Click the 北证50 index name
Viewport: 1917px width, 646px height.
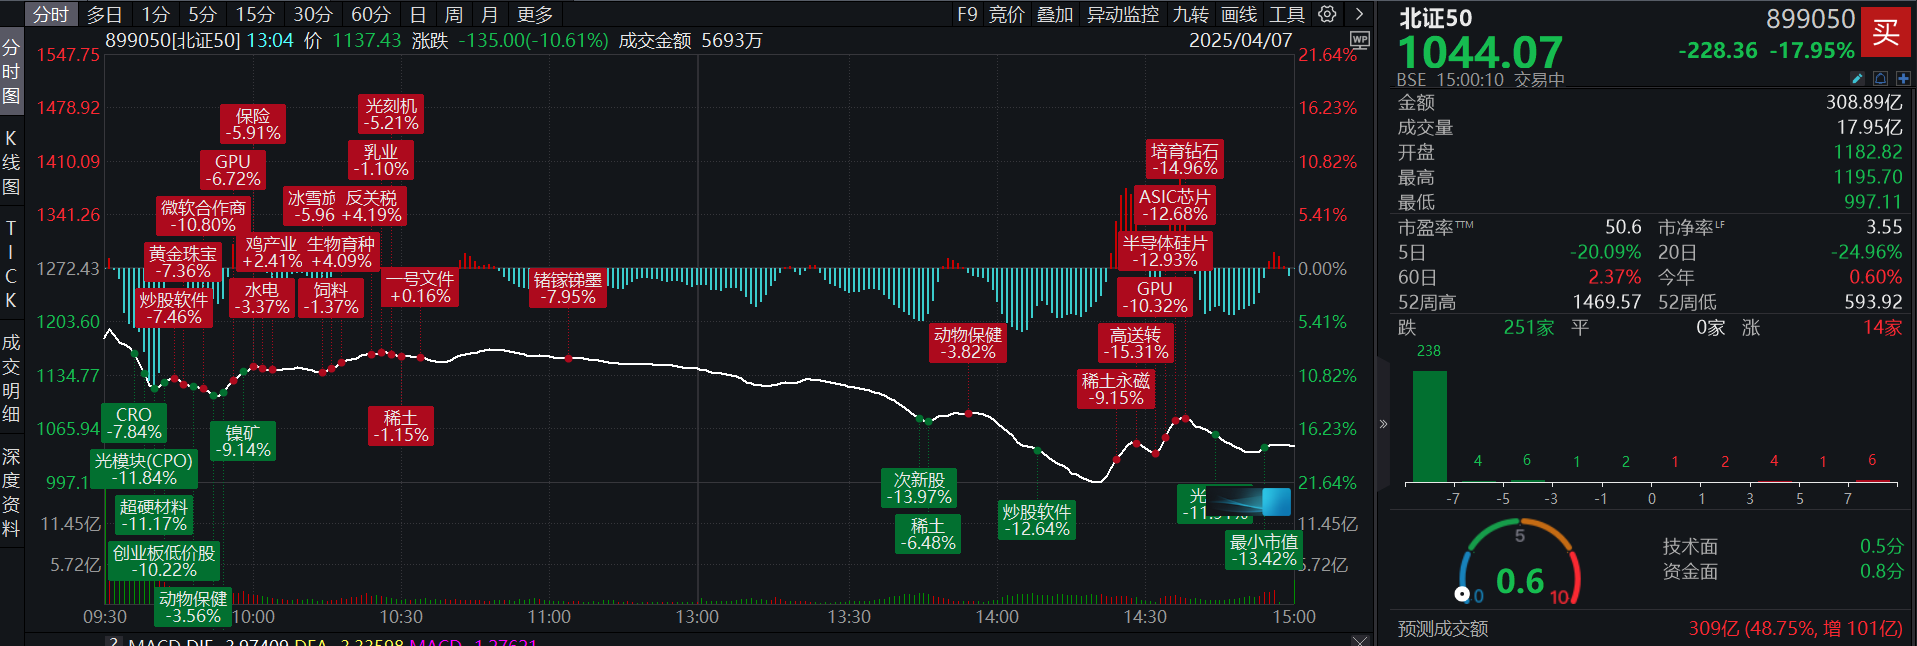point(1435,18)
